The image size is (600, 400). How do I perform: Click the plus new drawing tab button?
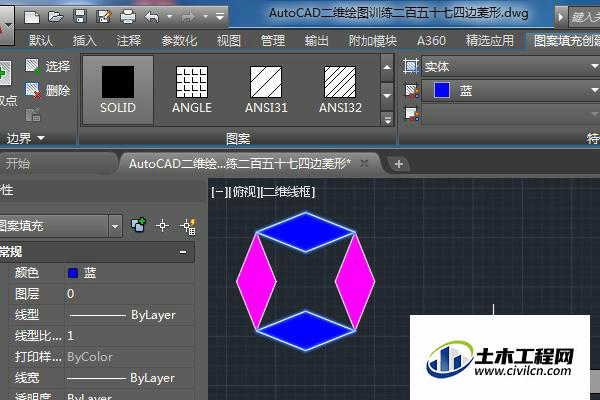tap(398, 164)
